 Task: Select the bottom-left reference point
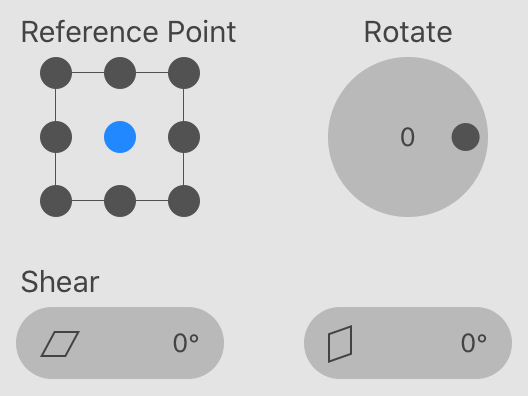click(x=56, y=201)
